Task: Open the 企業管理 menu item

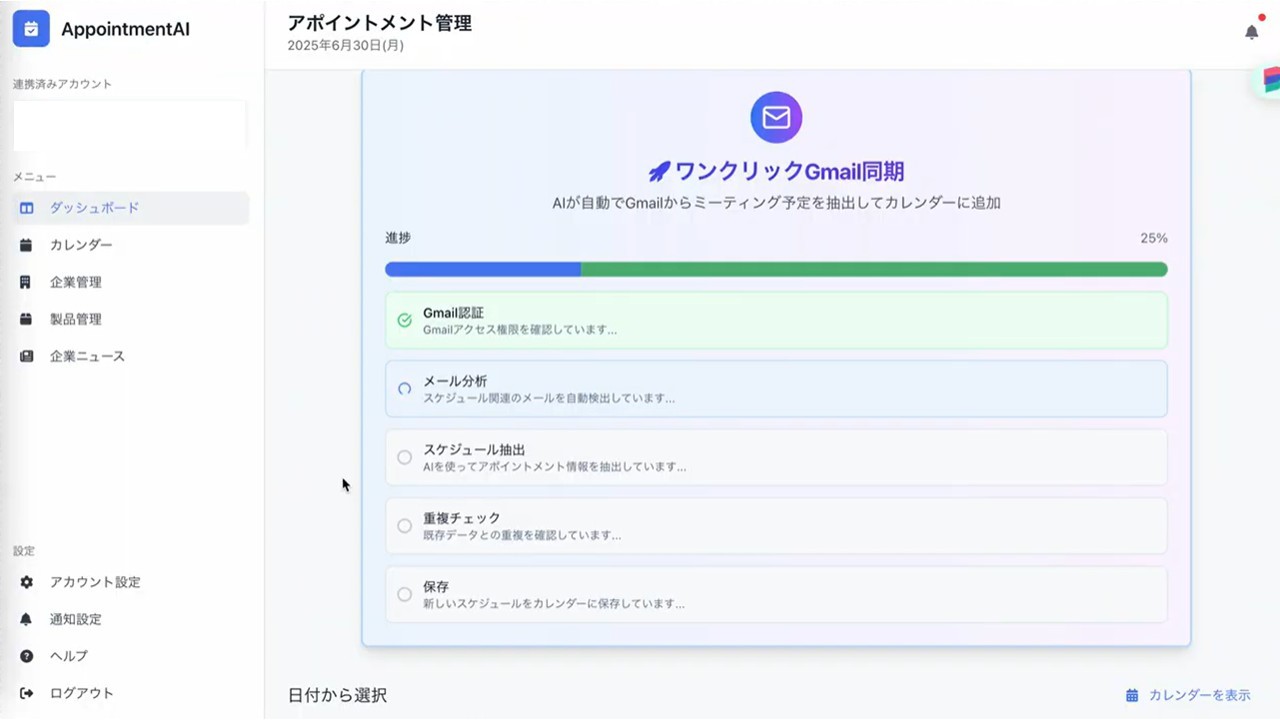Action: pos(131,282)
